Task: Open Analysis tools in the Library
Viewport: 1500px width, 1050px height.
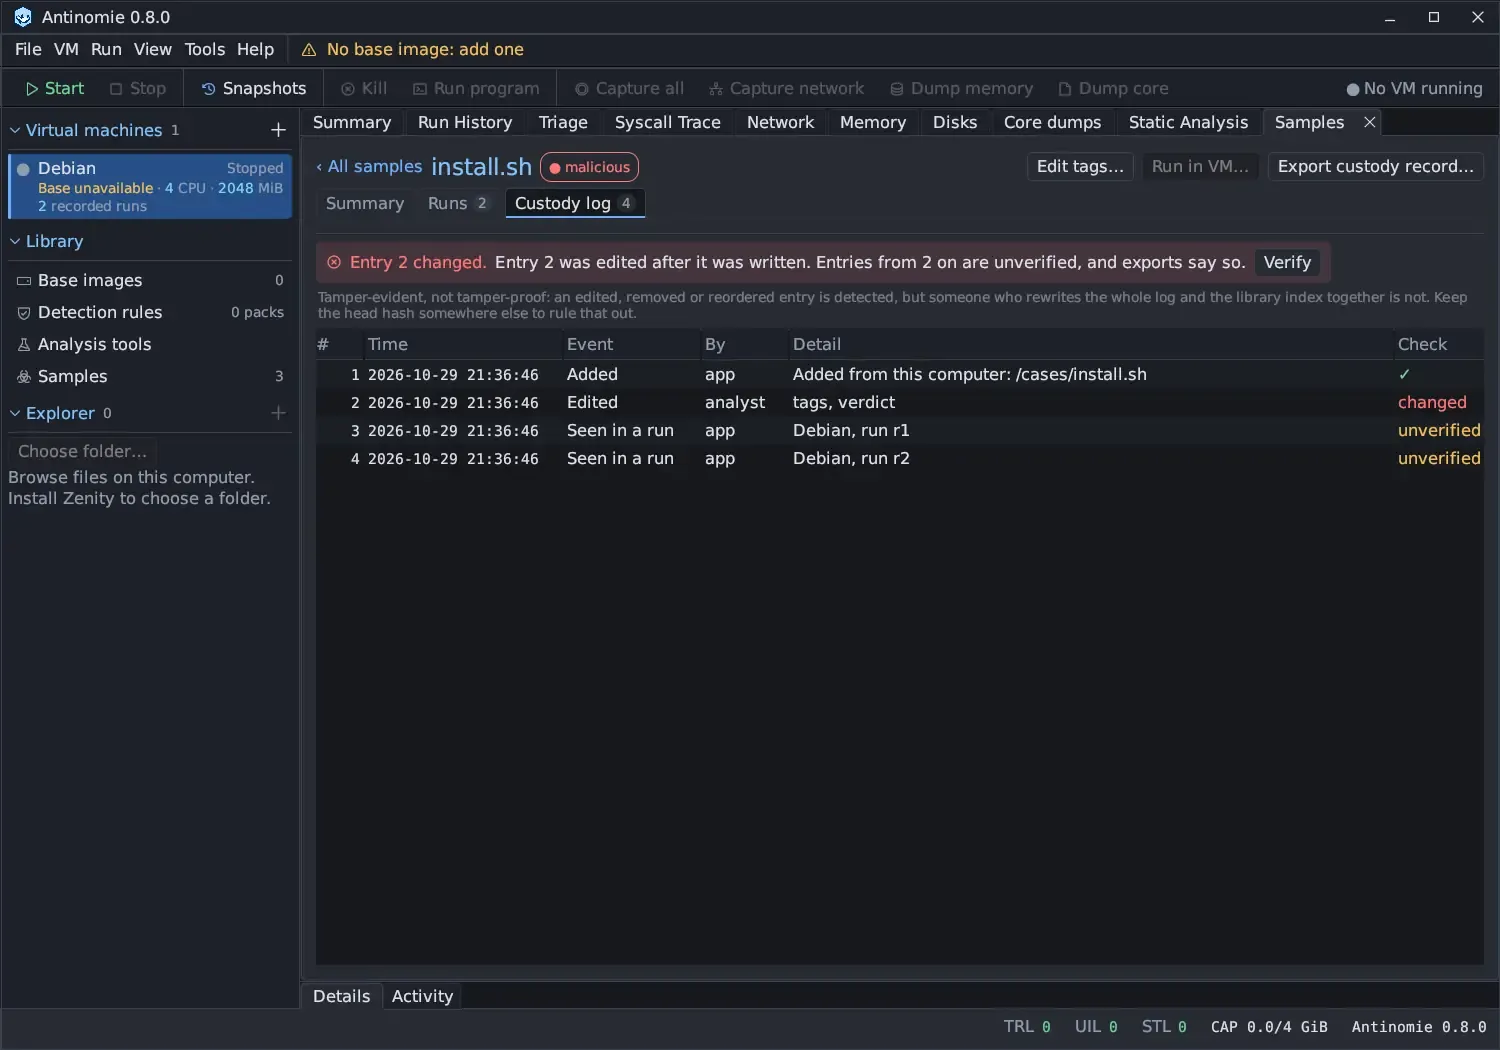Action: 150,344
